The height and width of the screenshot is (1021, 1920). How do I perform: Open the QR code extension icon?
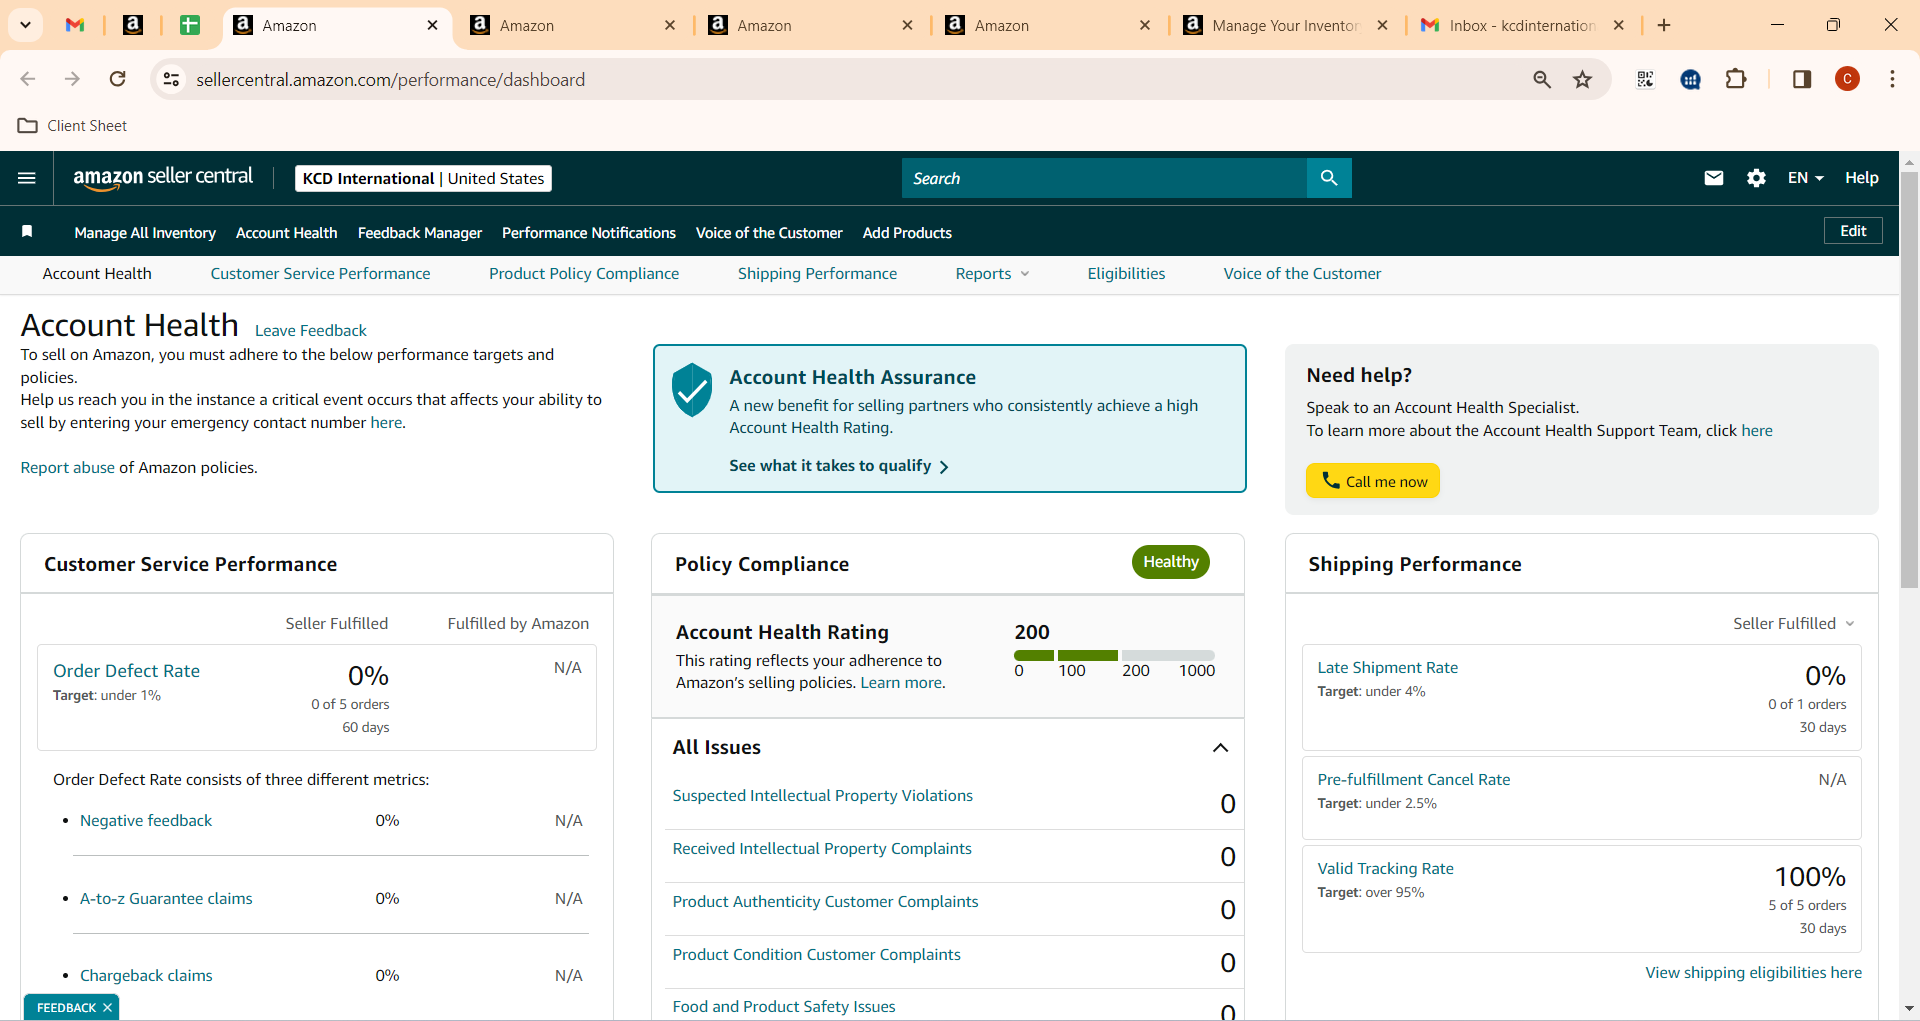pyautogui.click(x=1645, y=79)
